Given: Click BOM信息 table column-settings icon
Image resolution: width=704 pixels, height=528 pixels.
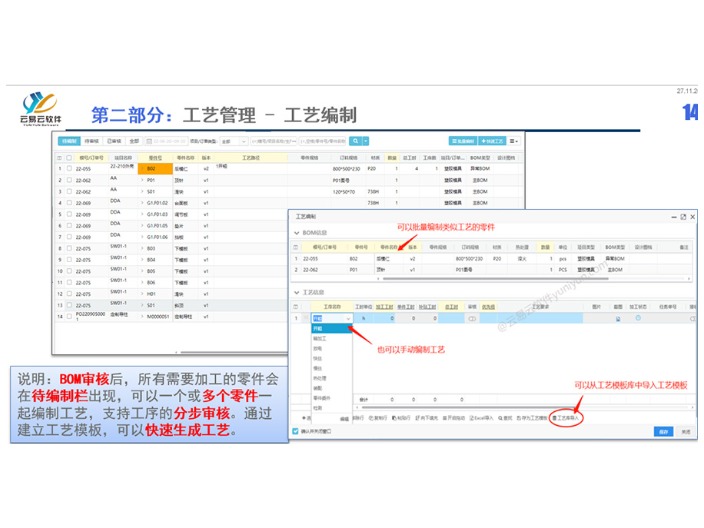Looking at the screenshot, I should 295,247.
